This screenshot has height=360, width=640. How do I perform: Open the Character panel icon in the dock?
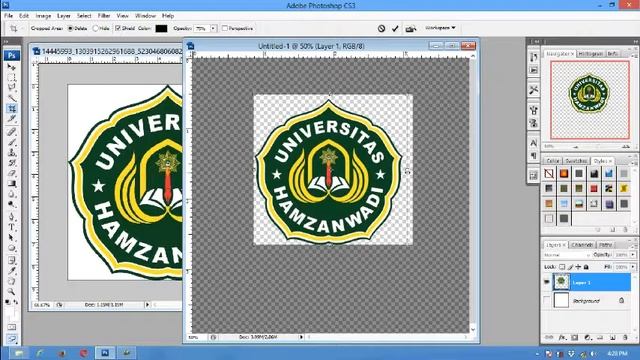[533, 143]
